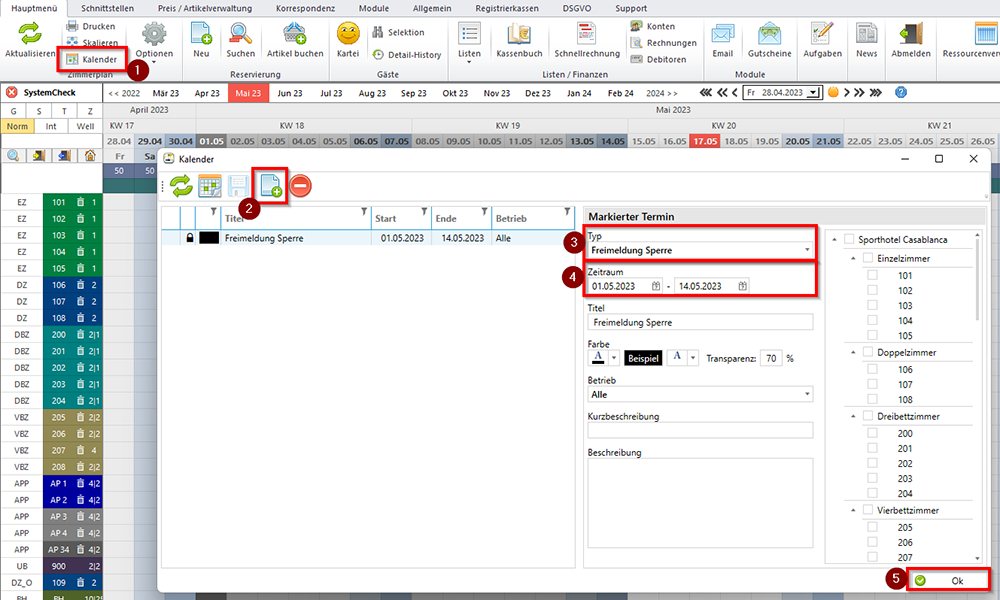Open the Gutscheine module
1000x600 pixels.
(769, 42)
